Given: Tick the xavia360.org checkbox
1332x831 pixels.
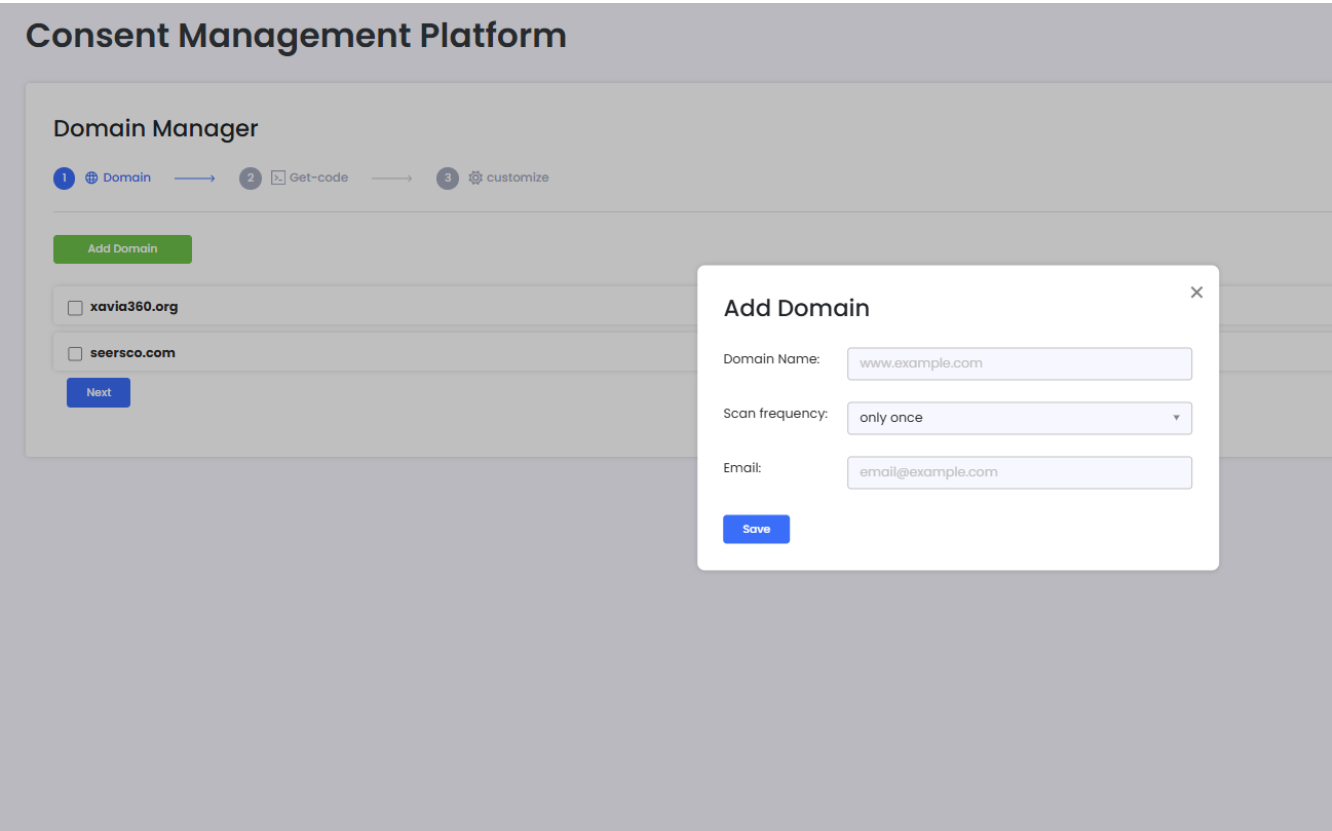Looking at the screenshot, I should (x=75, y=308).
